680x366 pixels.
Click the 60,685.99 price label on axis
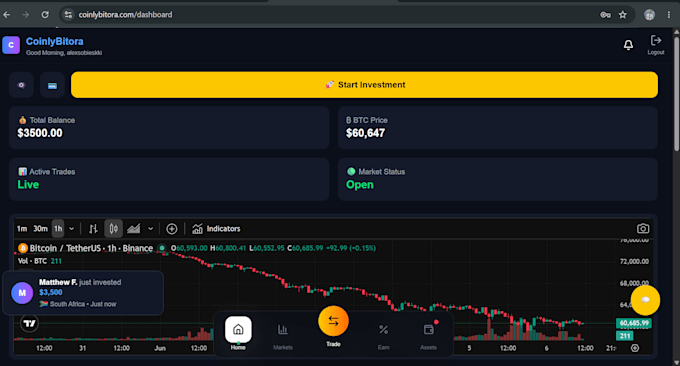[x=634, y=323]
